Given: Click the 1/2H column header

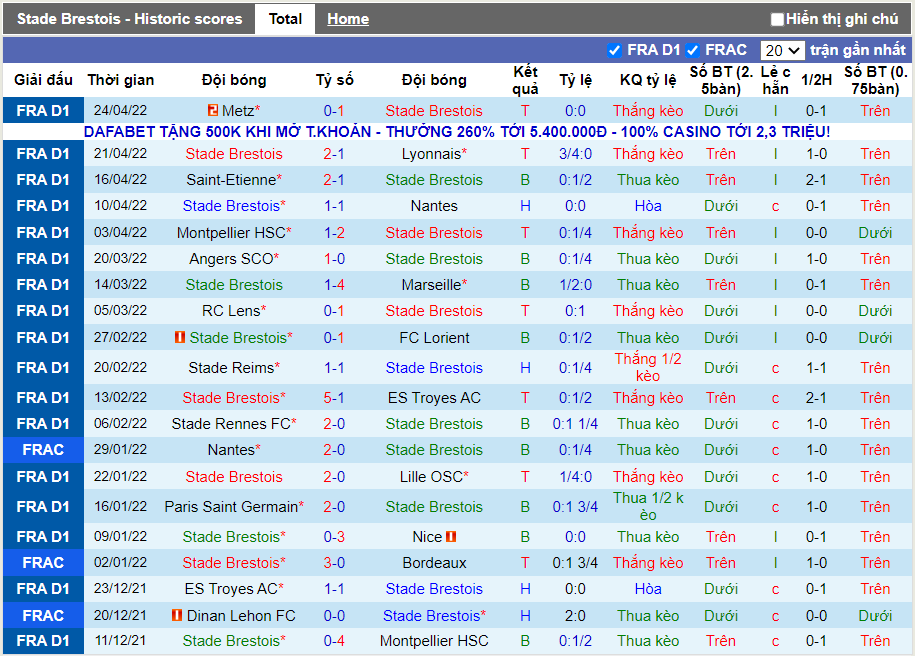Looking at the screenshot, I should [816, 81].
